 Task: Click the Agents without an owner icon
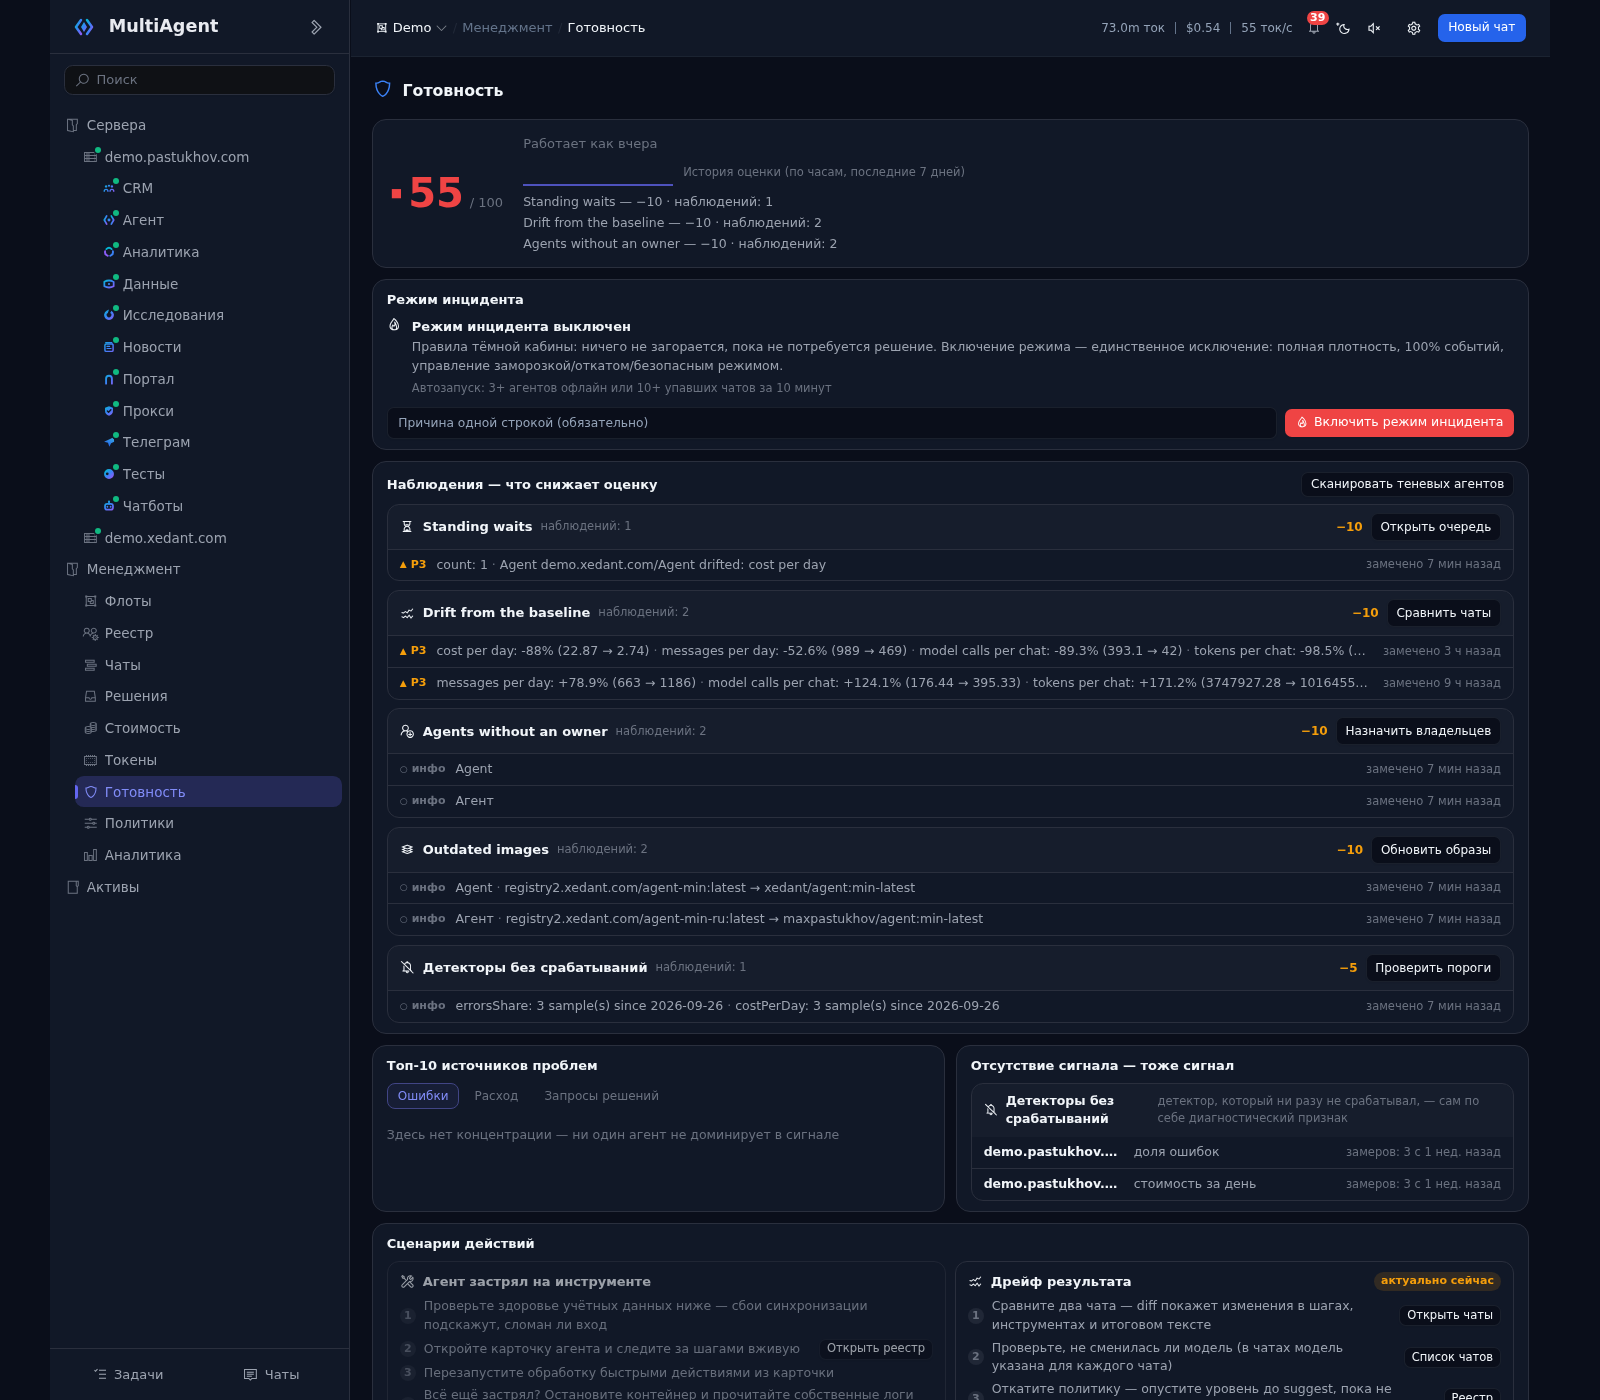point(407,732)
